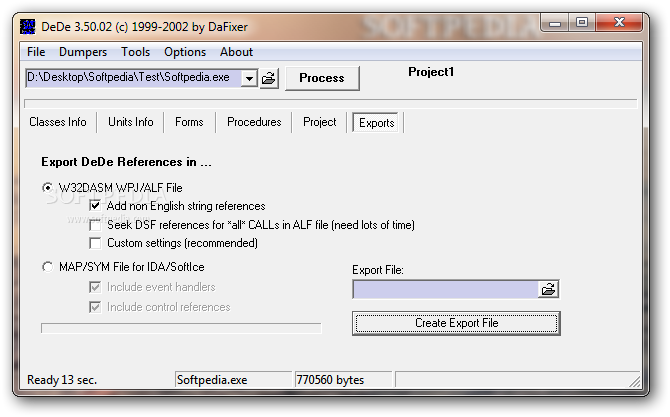Click 'Ready 13 sec.' status text
The height and width of the screenshot is (417, 670).
pos(62,380)
